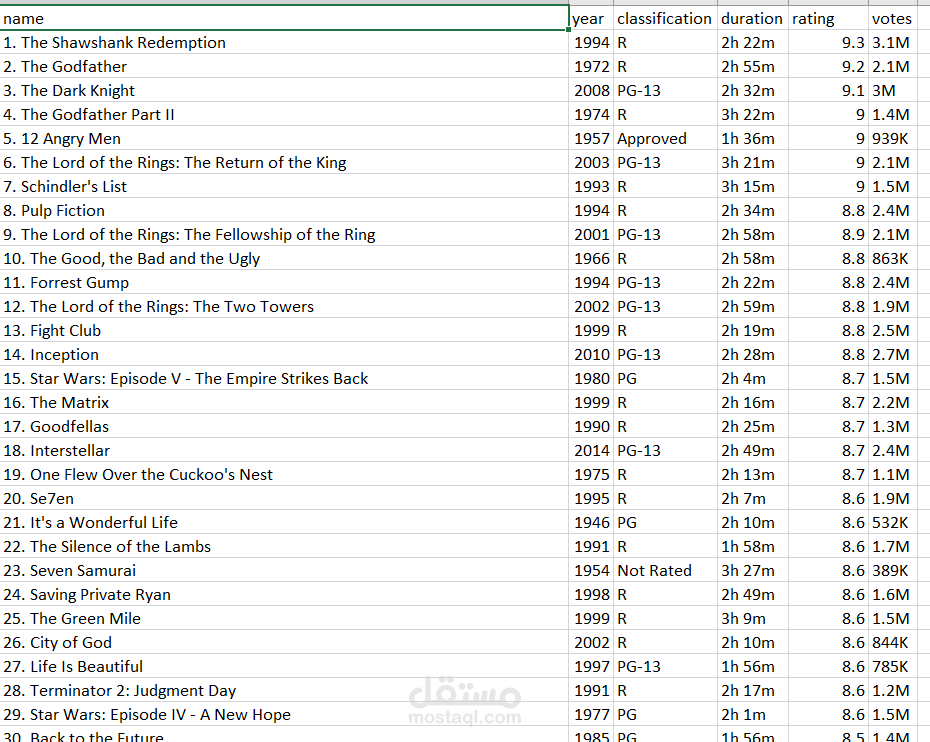Select duration '3h 27m' of Seven Samurai
The image size is (930, 742).
pyautogui.click(x=753, y=571)
